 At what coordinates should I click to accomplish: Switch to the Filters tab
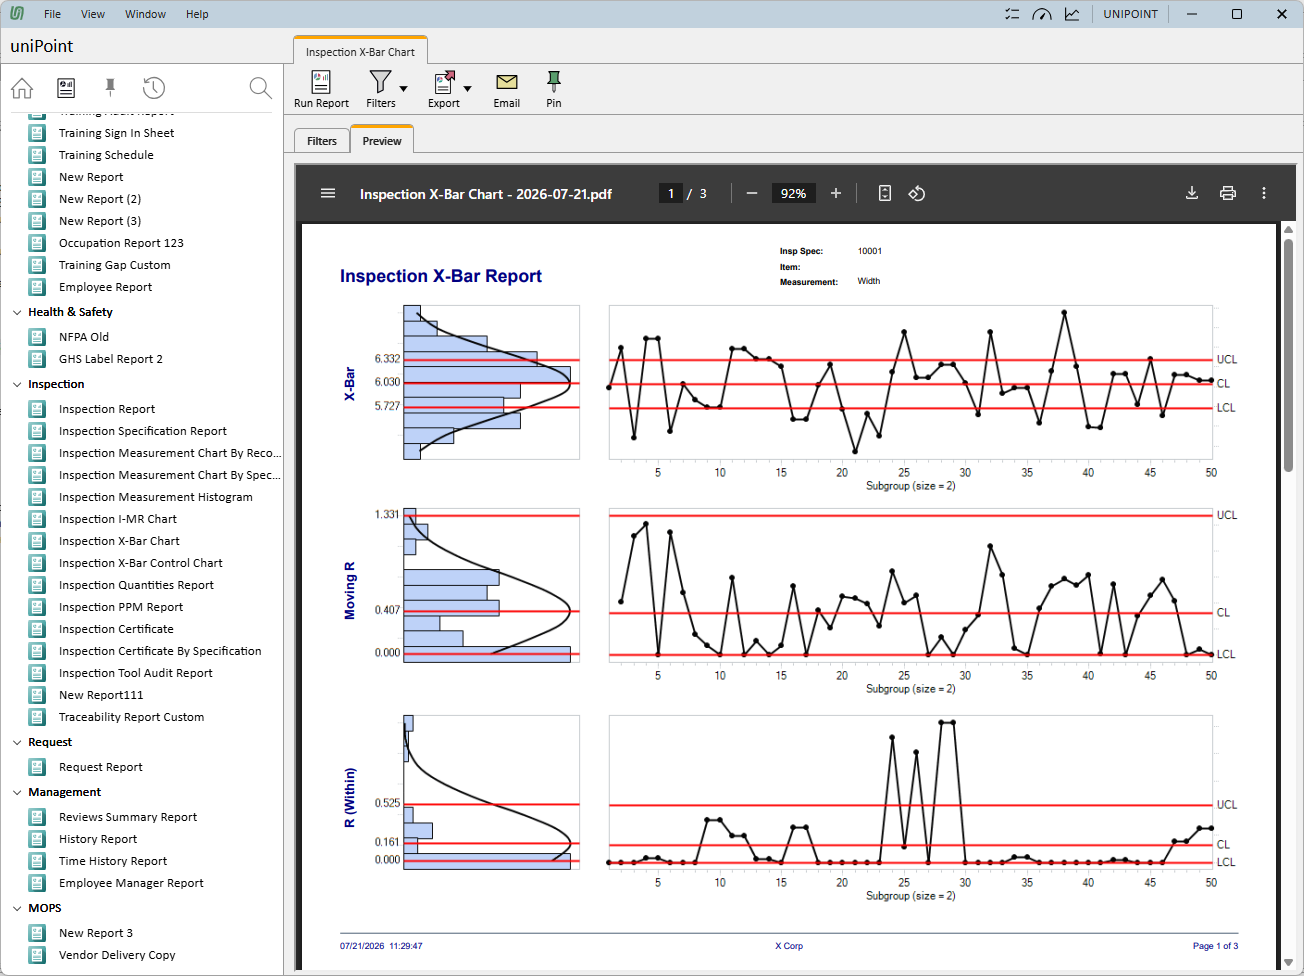[322, 141]
